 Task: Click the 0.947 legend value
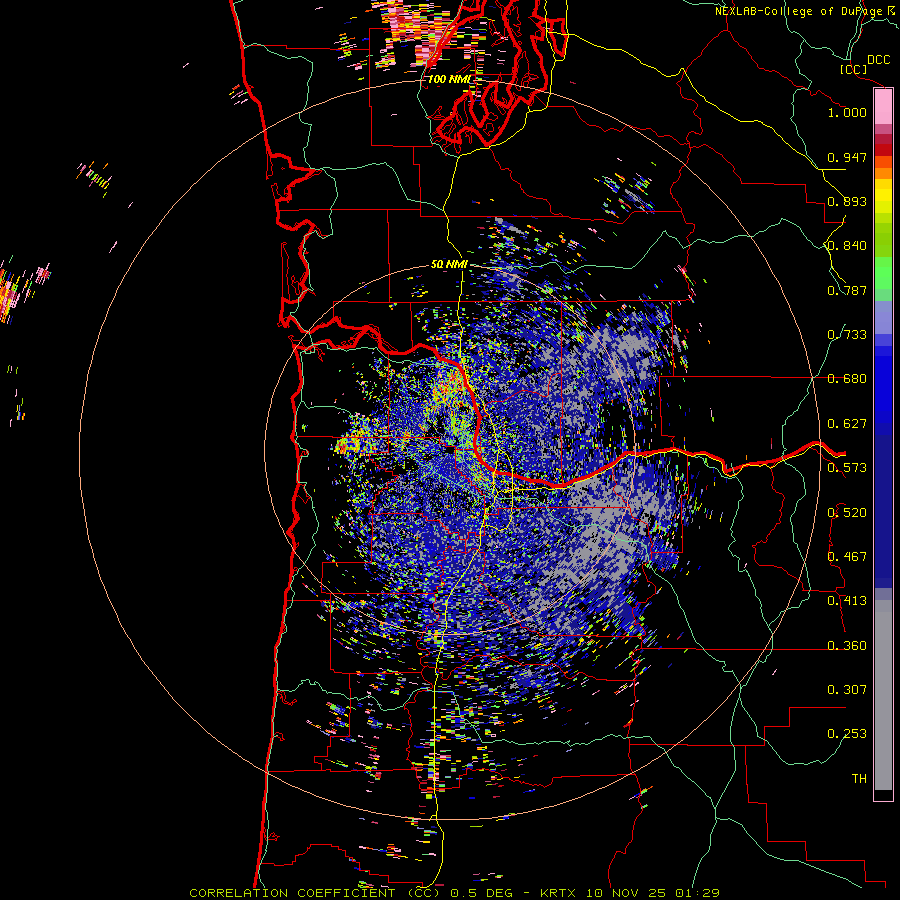[x=847, y=157]
